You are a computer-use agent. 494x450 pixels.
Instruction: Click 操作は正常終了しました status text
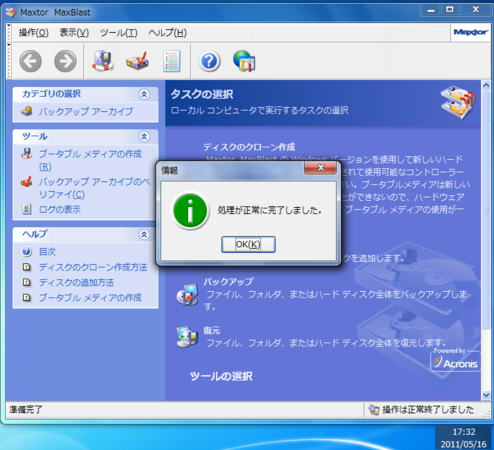coord(428,410)
